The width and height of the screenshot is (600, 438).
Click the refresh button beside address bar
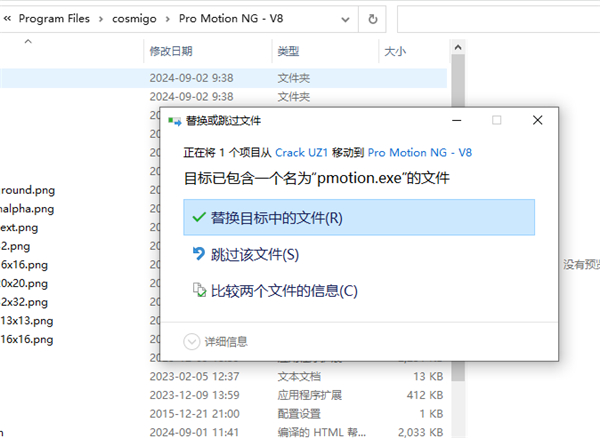pyautogui.click(x=372, y=18)
